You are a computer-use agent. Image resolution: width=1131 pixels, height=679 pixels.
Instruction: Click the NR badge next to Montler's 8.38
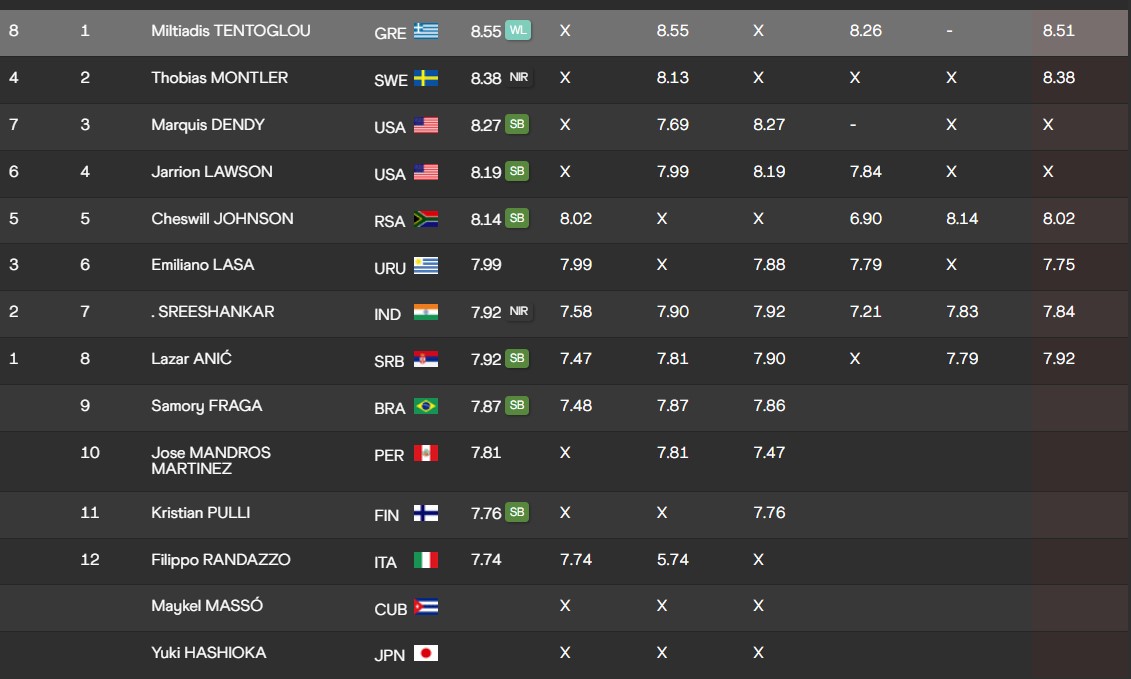point(518,77)
